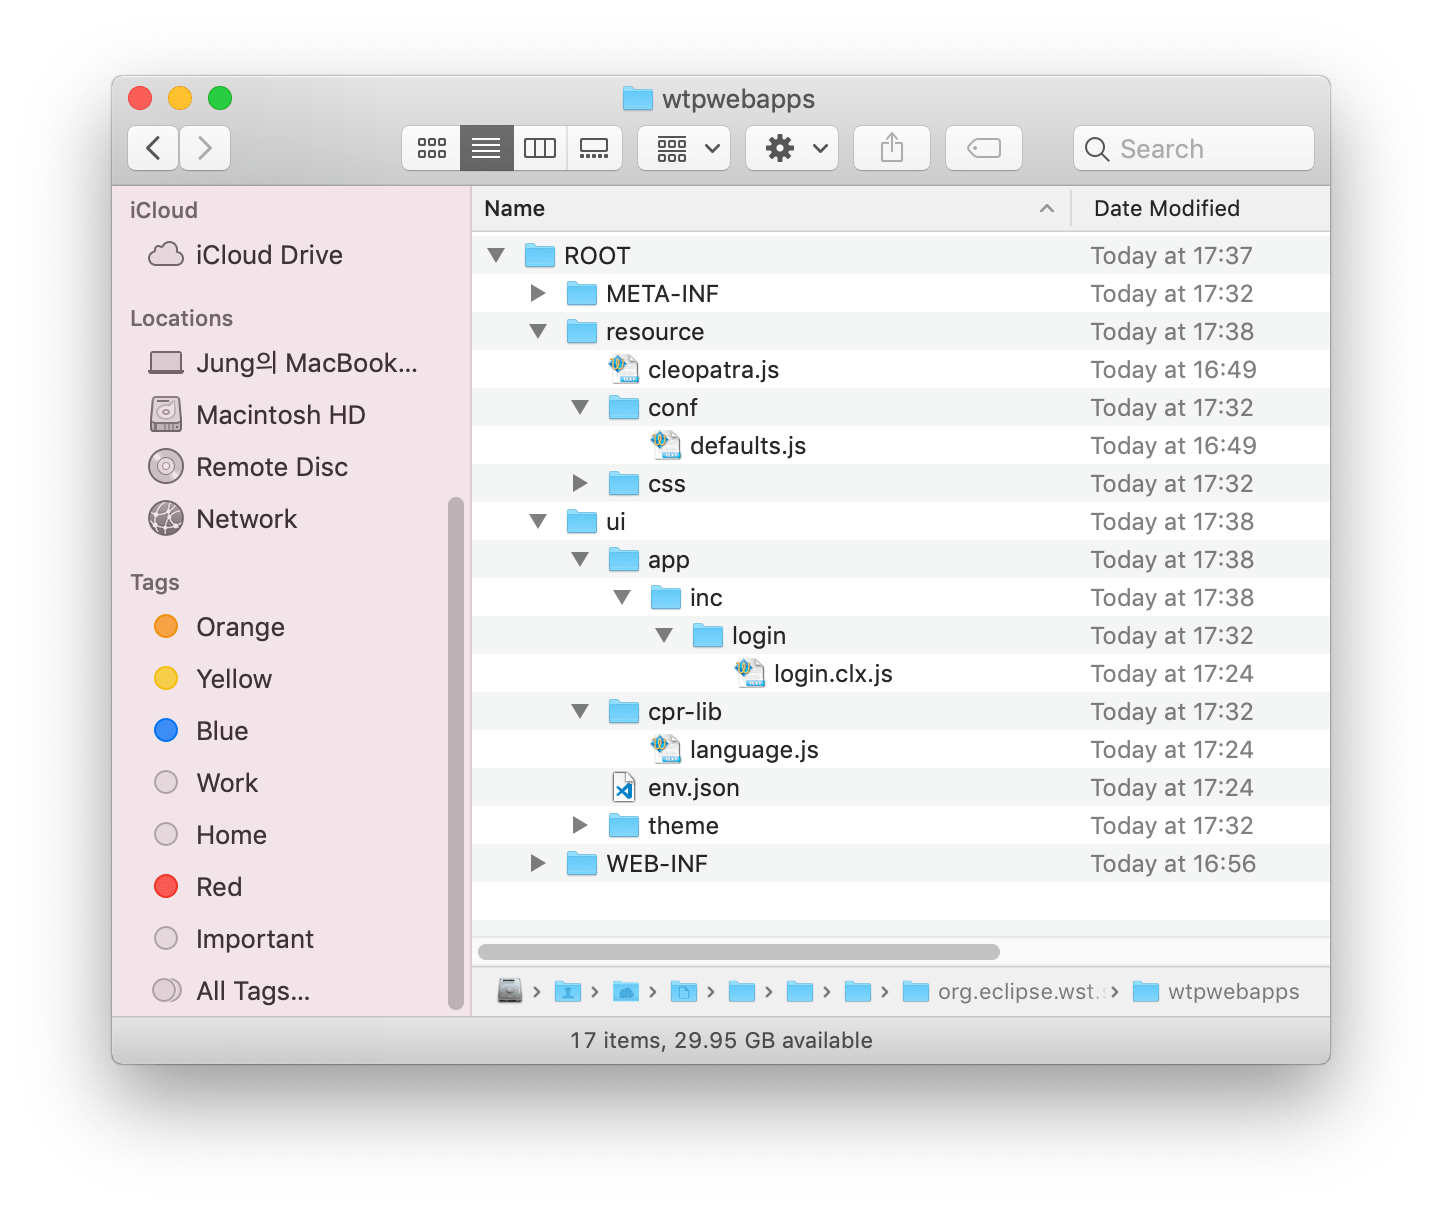
Task: Switch to icon view mode
Action: (432, 149)
